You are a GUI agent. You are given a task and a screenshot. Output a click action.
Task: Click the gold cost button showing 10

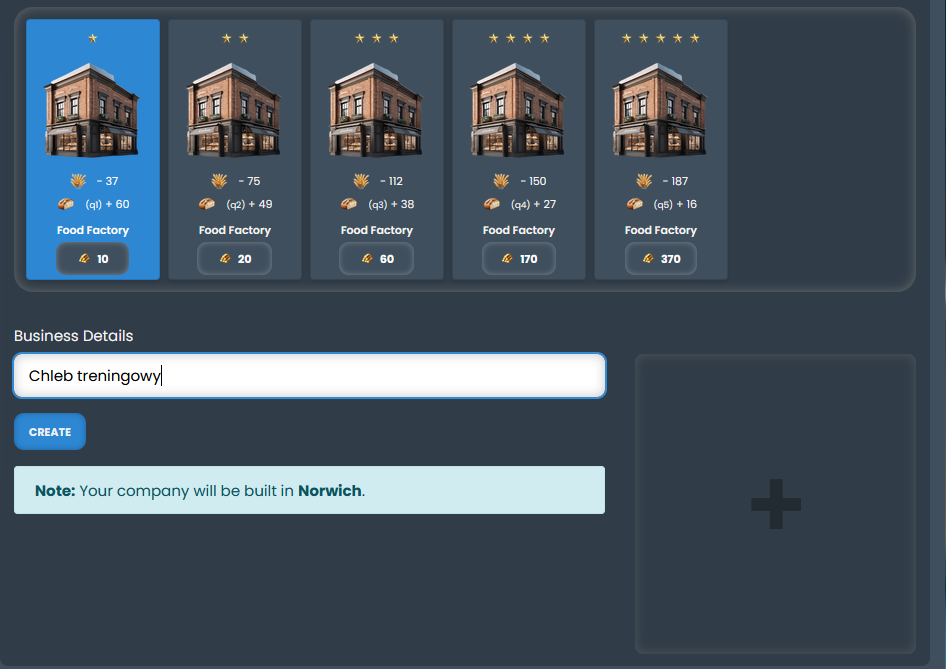[x=92, y=259]
